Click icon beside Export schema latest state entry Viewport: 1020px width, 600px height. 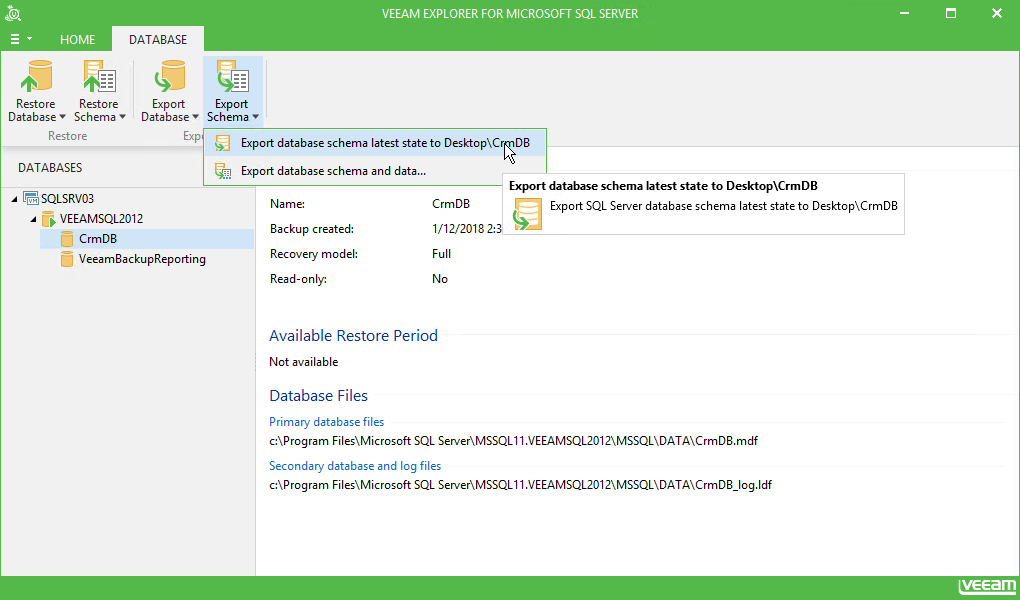coord(223,143)
